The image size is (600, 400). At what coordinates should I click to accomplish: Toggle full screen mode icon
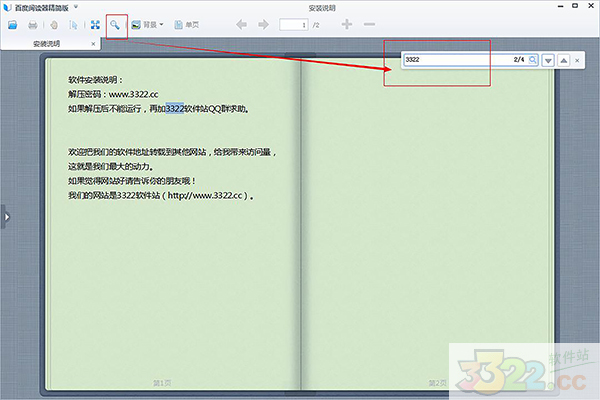tap(95, 25)
